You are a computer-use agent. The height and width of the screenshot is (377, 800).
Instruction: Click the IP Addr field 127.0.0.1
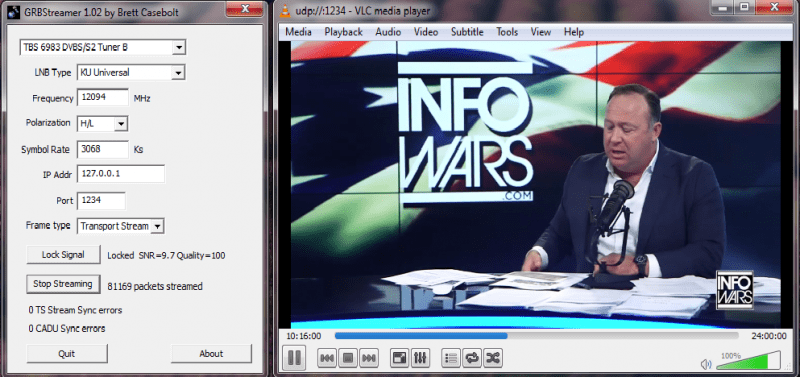(x=121, y=174)
